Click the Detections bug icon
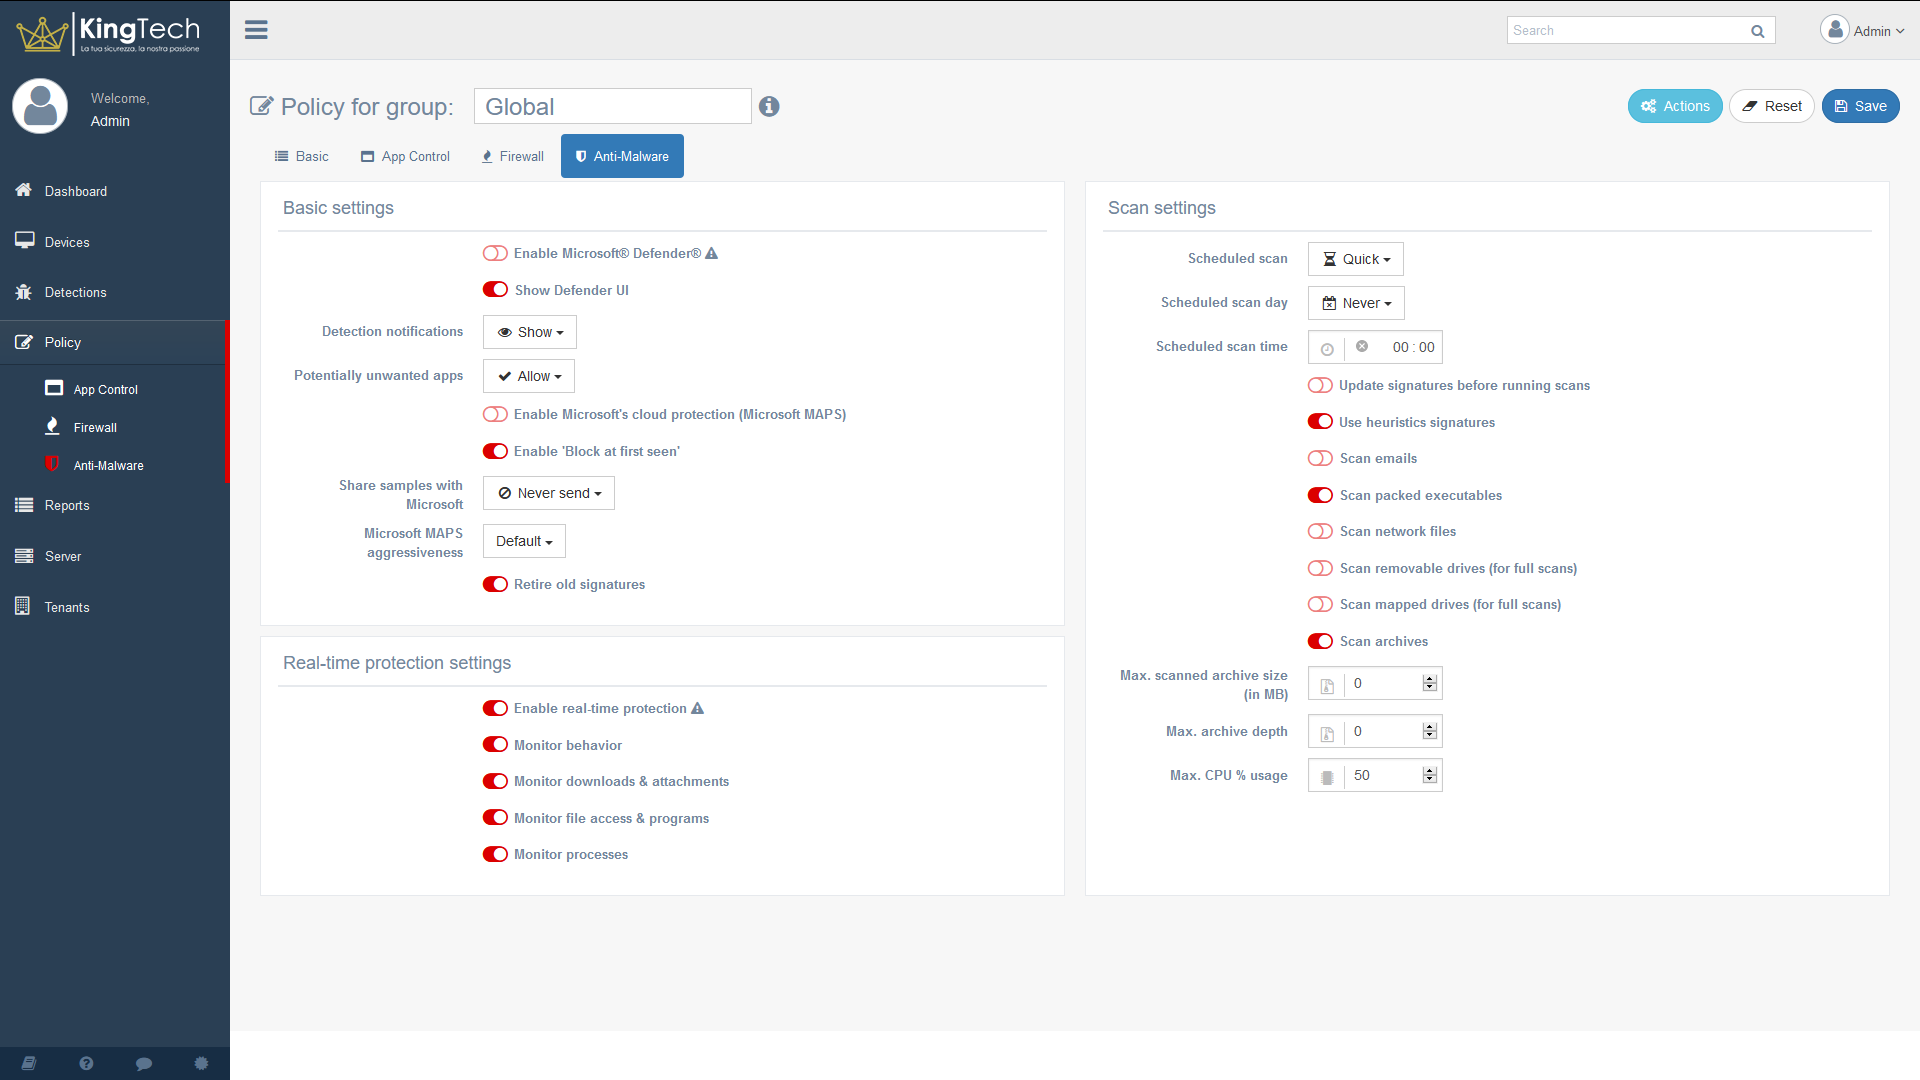This screenshot has height=1080, width=1920. pos(24,292)
